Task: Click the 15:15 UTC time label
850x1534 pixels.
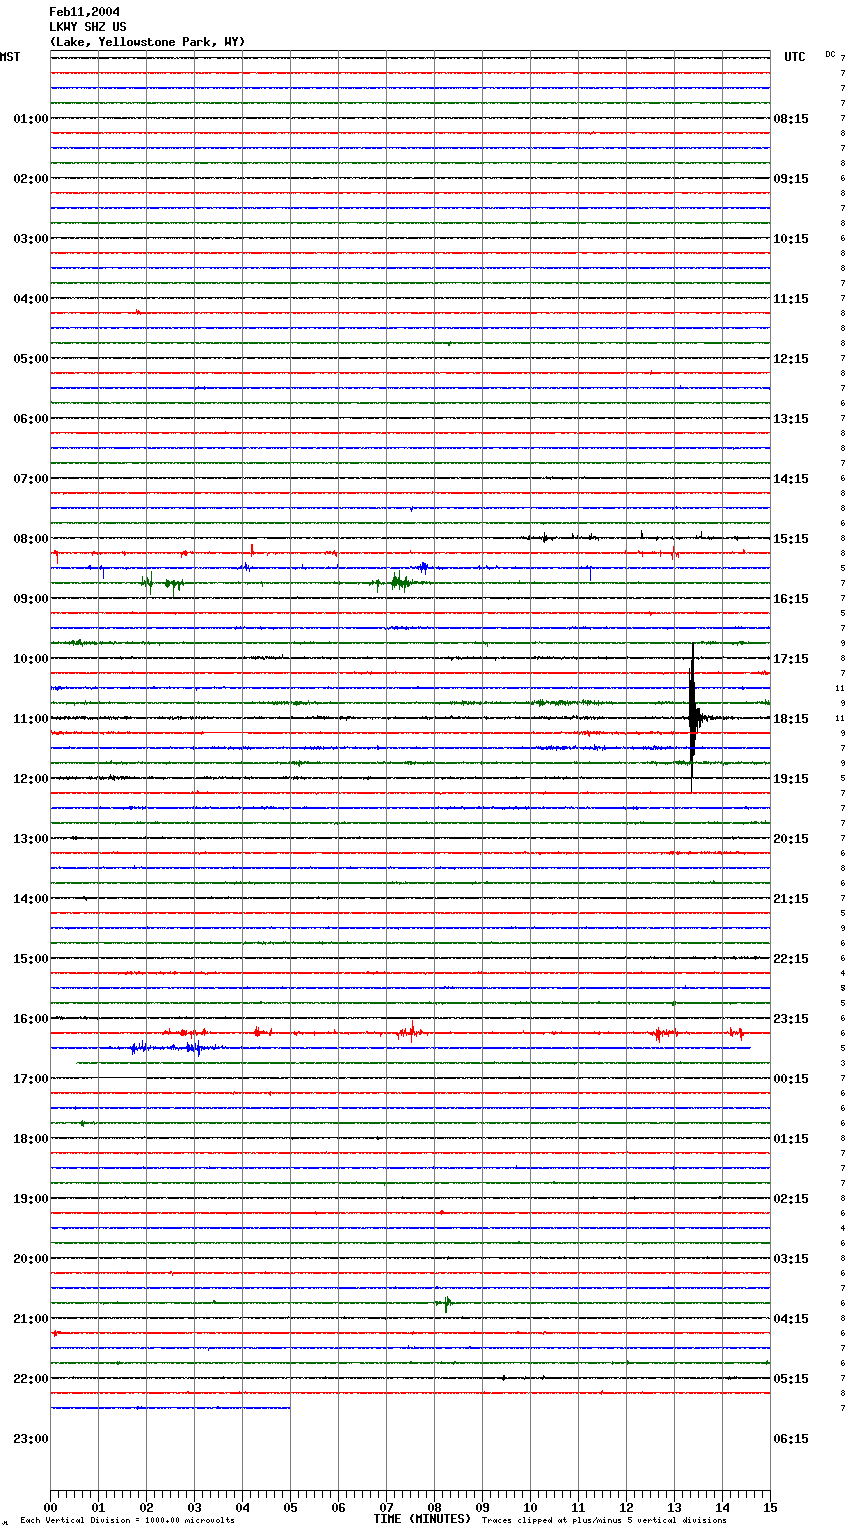Action: point(791,539)
